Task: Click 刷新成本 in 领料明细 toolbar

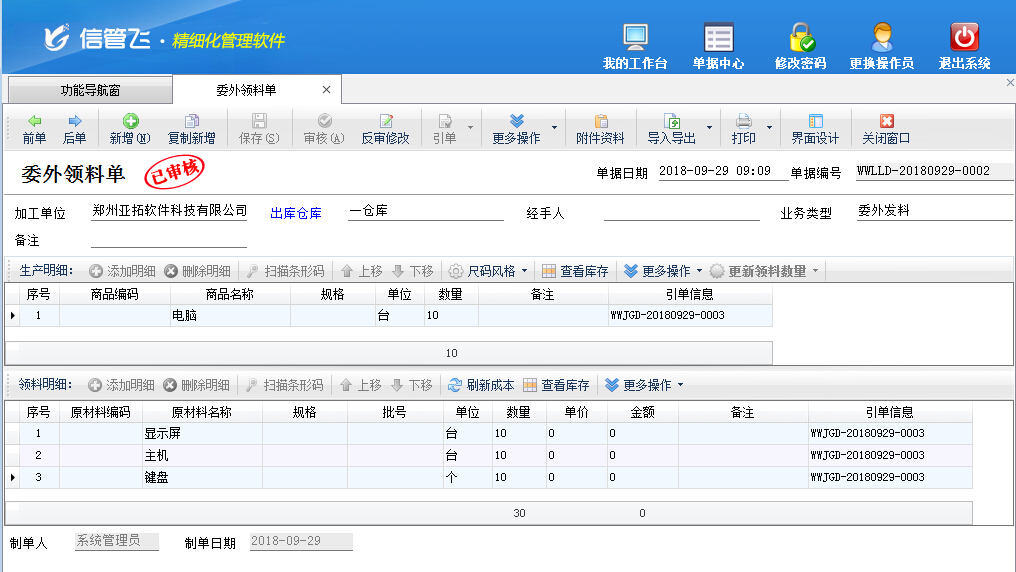Action: (481, 385)
